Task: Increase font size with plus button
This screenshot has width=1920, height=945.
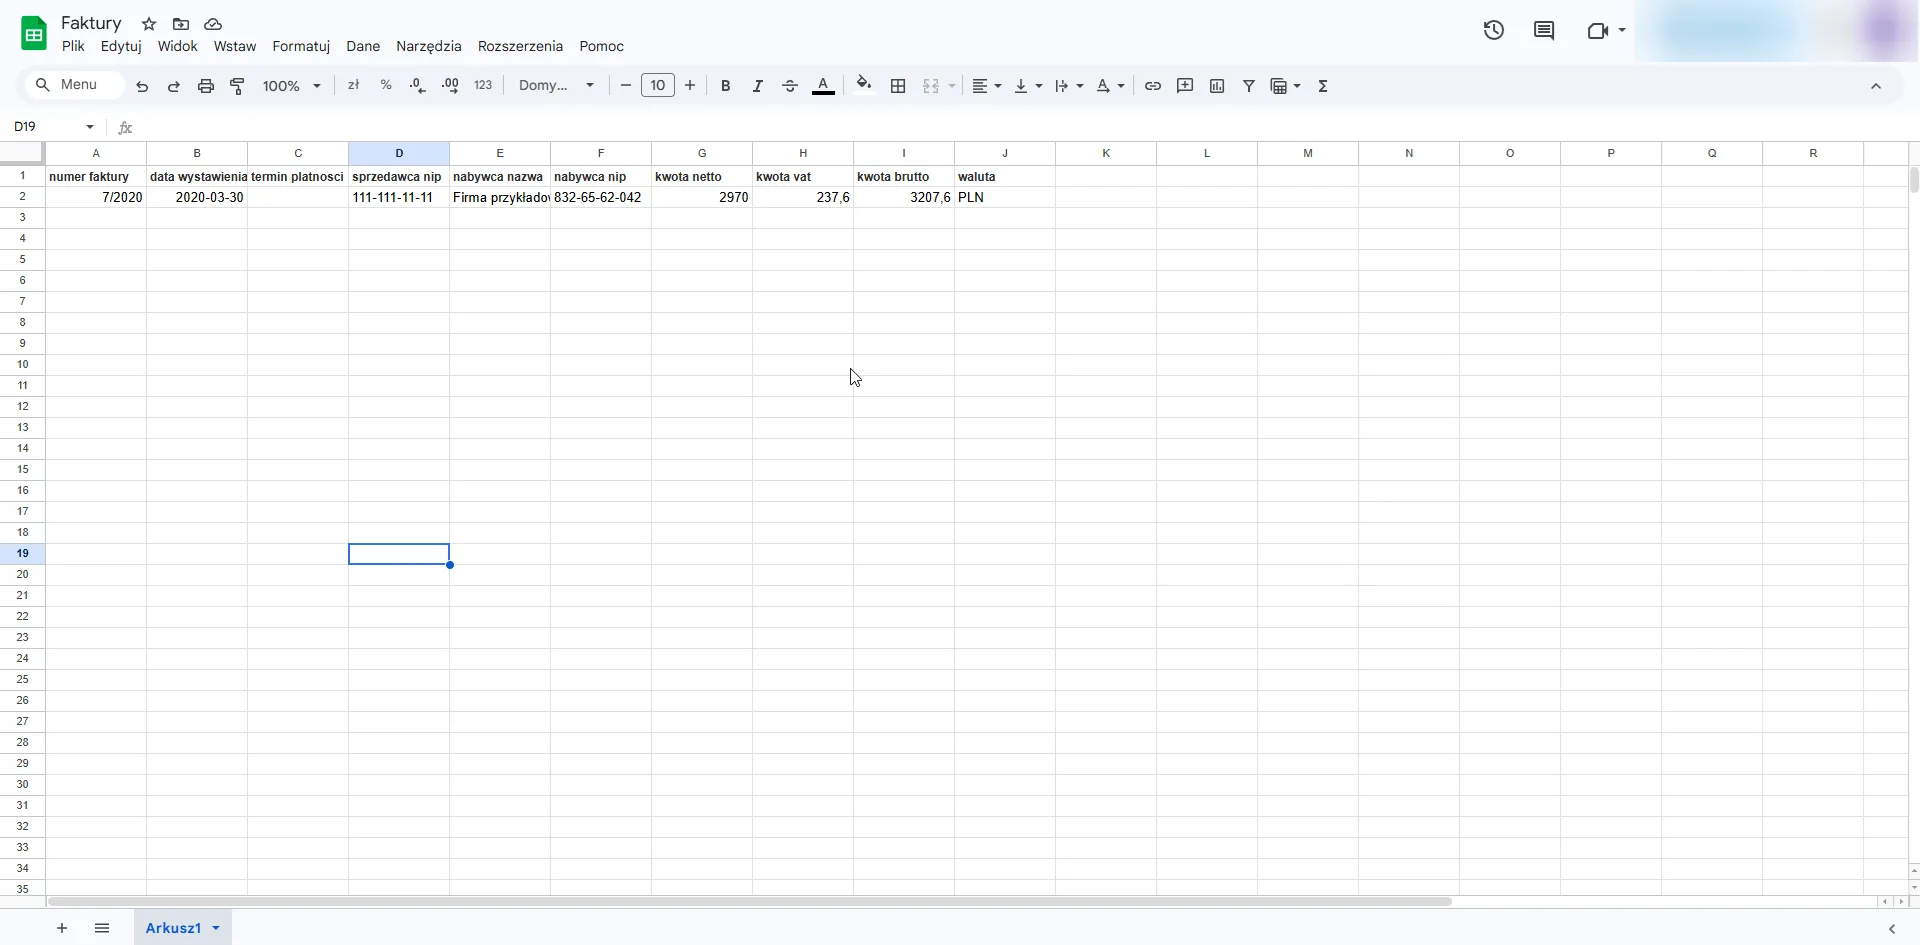Action: tap(690, 86)
